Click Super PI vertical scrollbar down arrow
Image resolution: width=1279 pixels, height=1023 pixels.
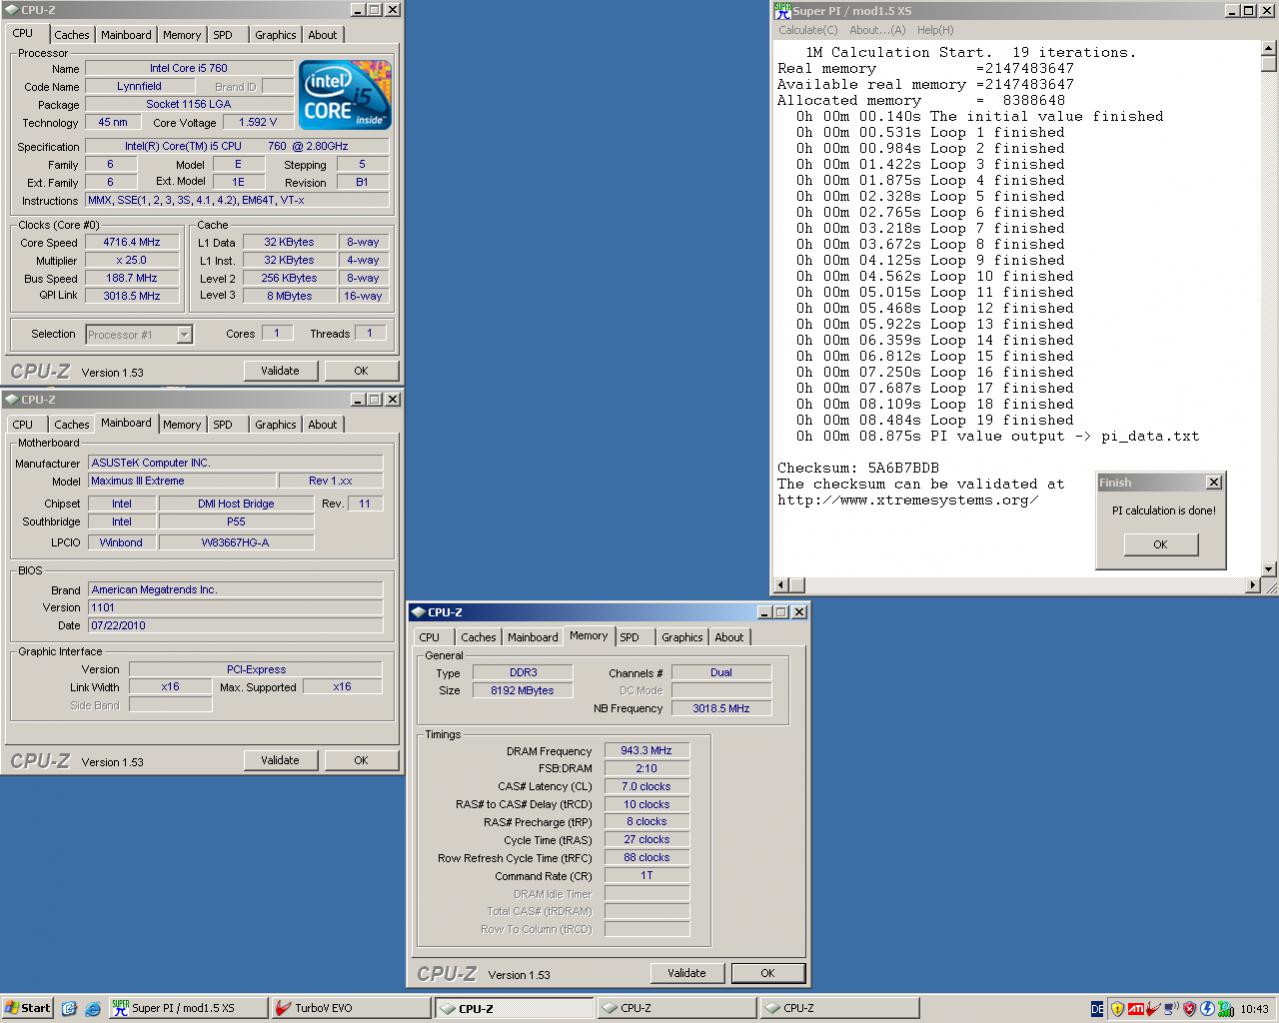pyautogui.click(x=1269, y=569)
